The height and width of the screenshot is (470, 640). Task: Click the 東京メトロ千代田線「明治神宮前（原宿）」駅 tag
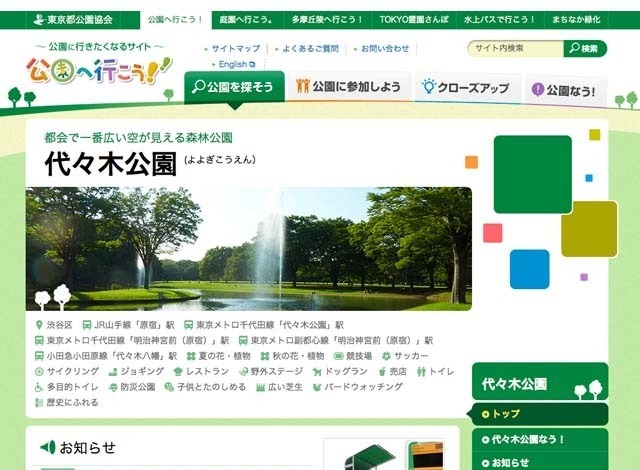click(132, 340)
